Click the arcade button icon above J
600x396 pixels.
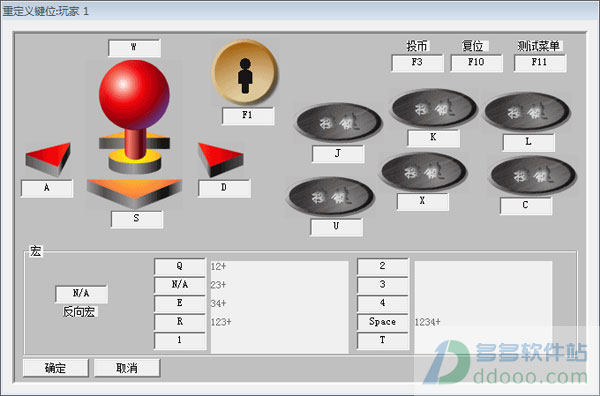click(339, 123)
